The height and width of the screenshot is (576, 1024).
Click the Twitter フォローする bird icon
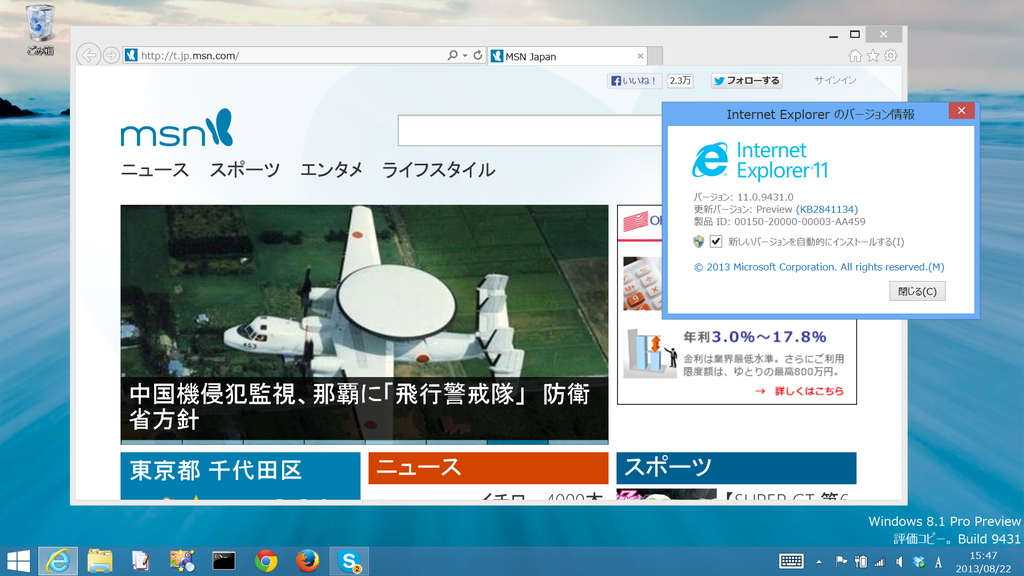coord(720,80)
